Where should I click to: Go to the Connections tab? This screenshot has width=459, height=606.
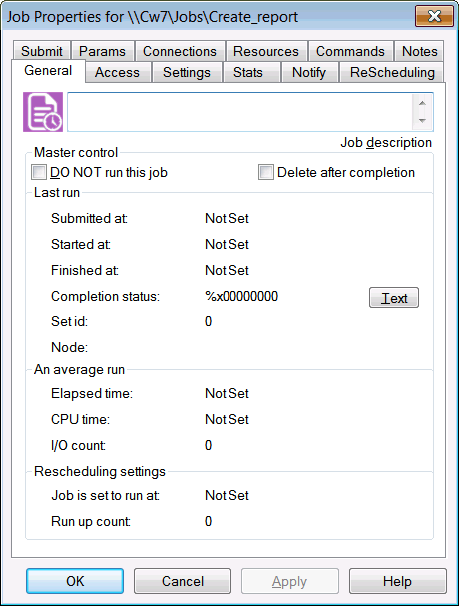(180, 51)
